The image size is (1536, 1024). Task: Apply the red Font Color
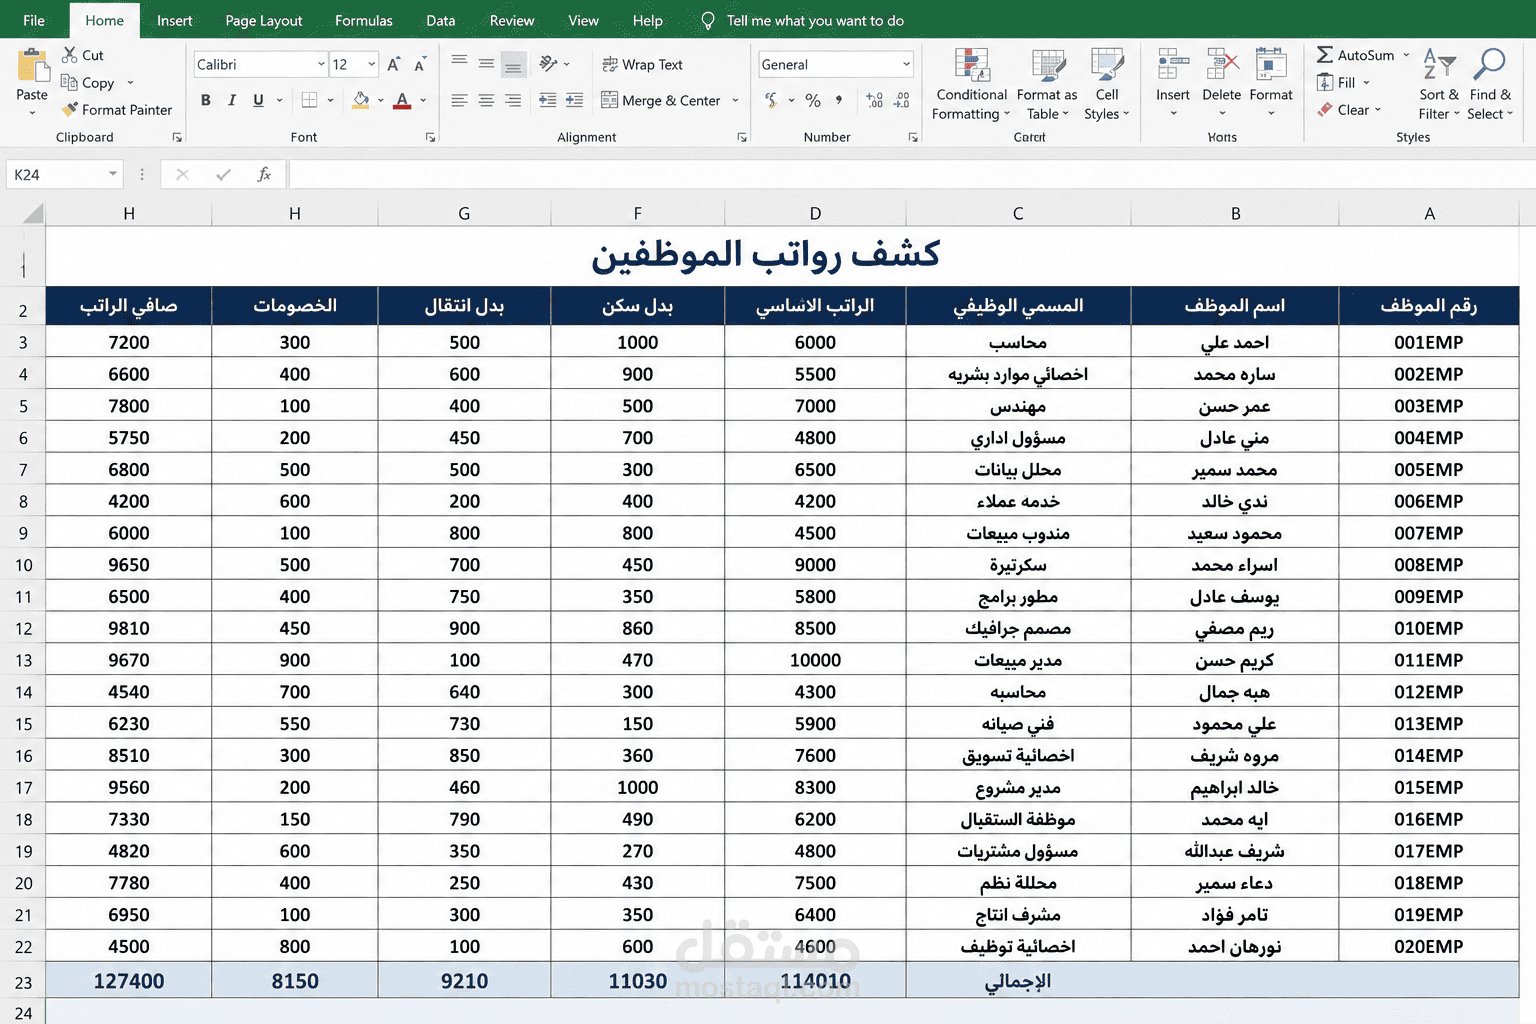(x=402, y=100)
